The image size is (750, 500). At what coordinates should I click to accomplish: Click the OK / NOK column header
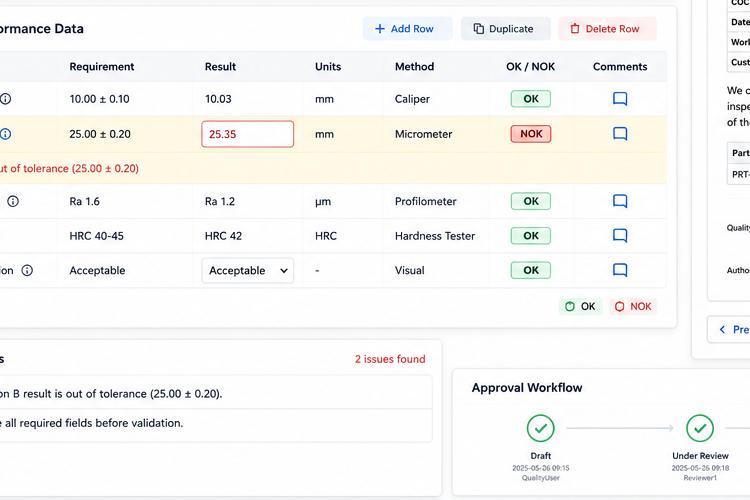coord(530,67)
